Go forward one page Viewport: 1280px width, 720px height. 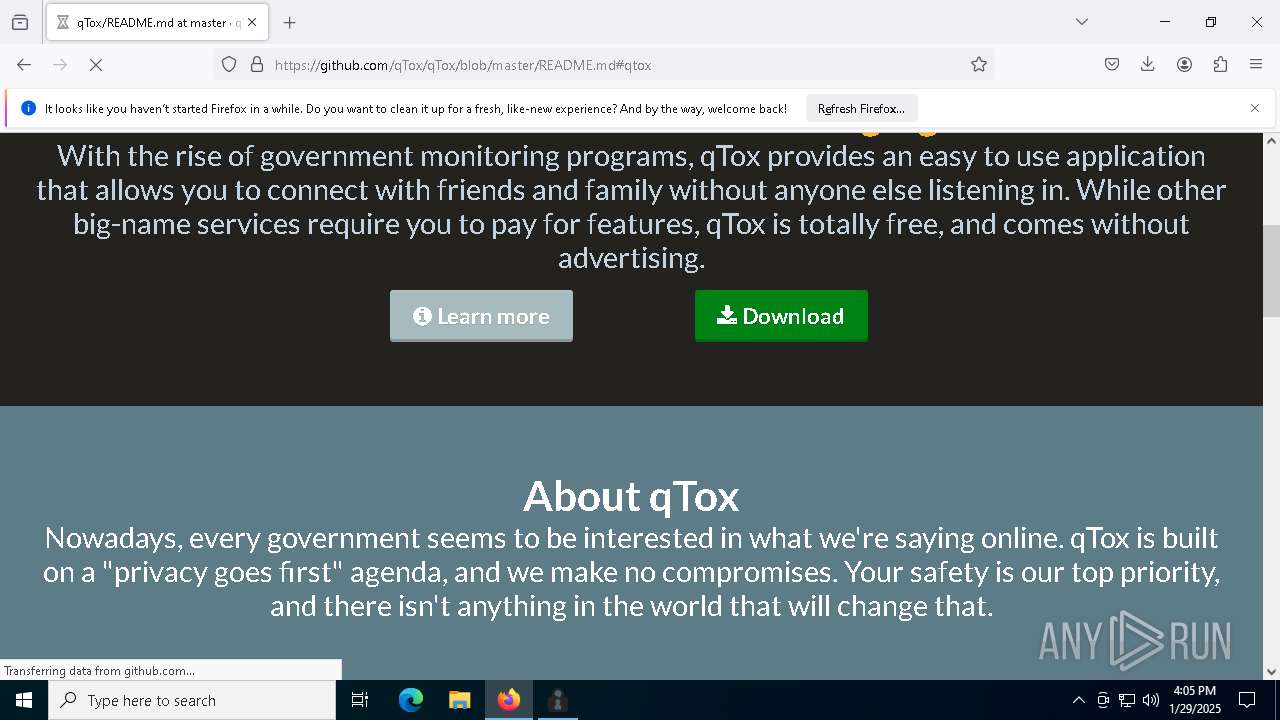point(60,65)
